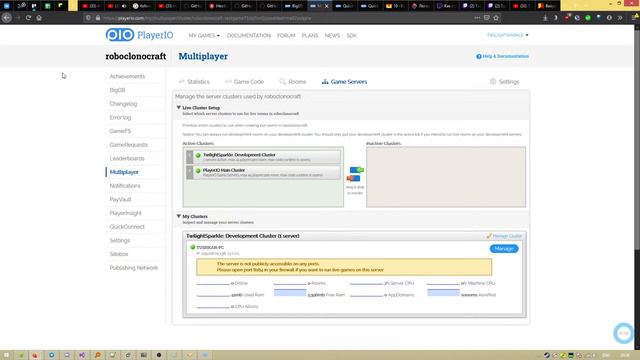This screenshot has width=640, height=360.
Task: Open the account username dropdown
Action: [x=507, y=35]
